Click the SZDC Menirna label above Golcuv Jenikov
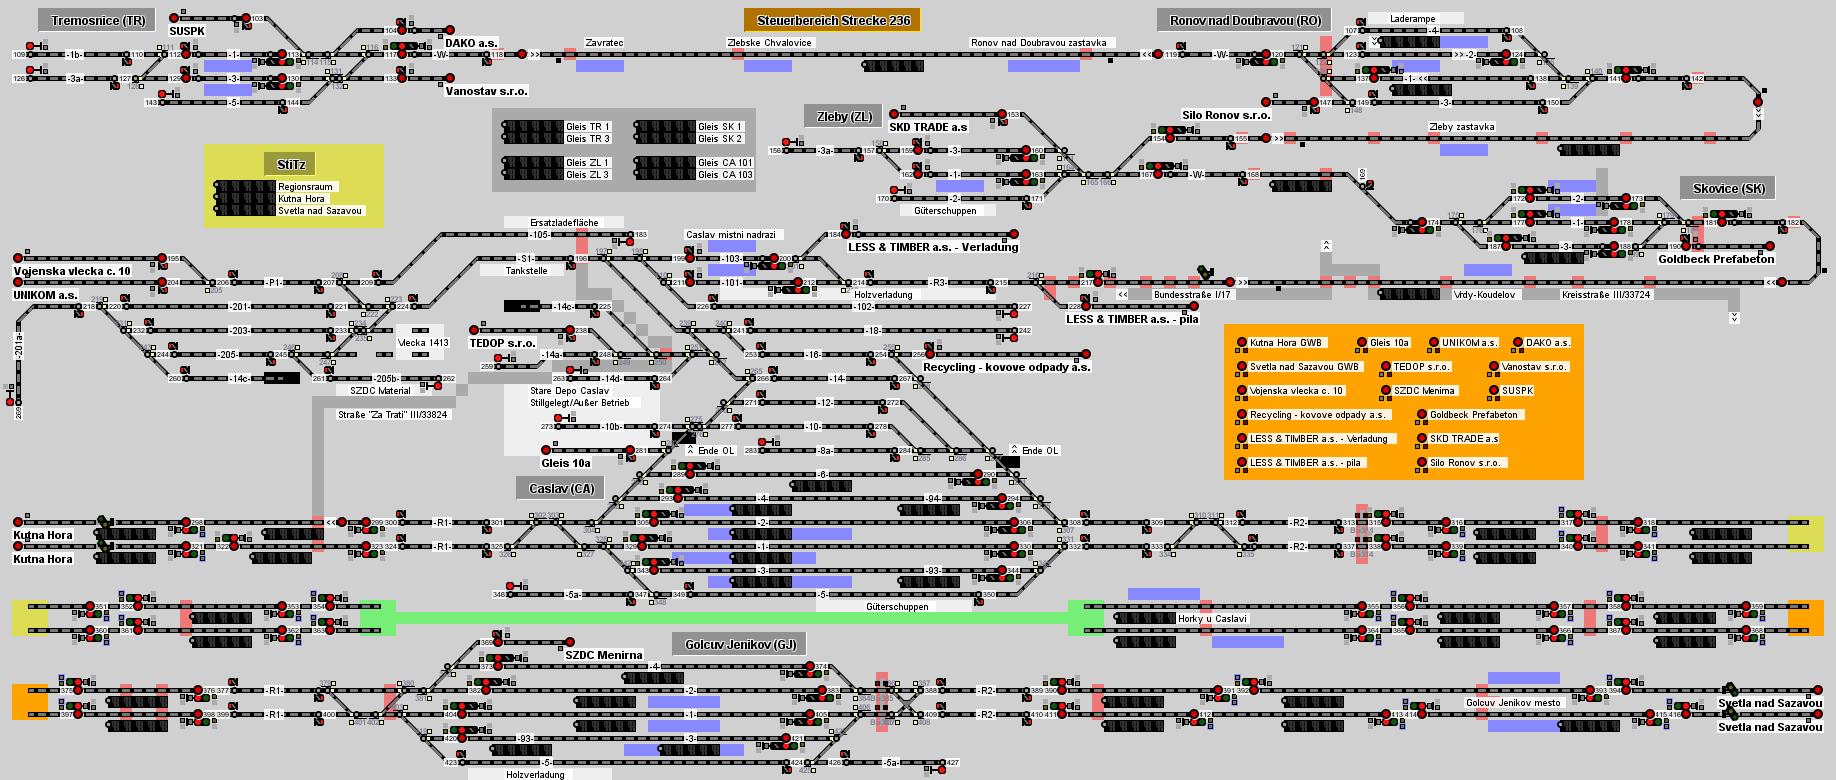Image resolution: width=1836 pixels, height=780 pixels. (x=603, y=655)
